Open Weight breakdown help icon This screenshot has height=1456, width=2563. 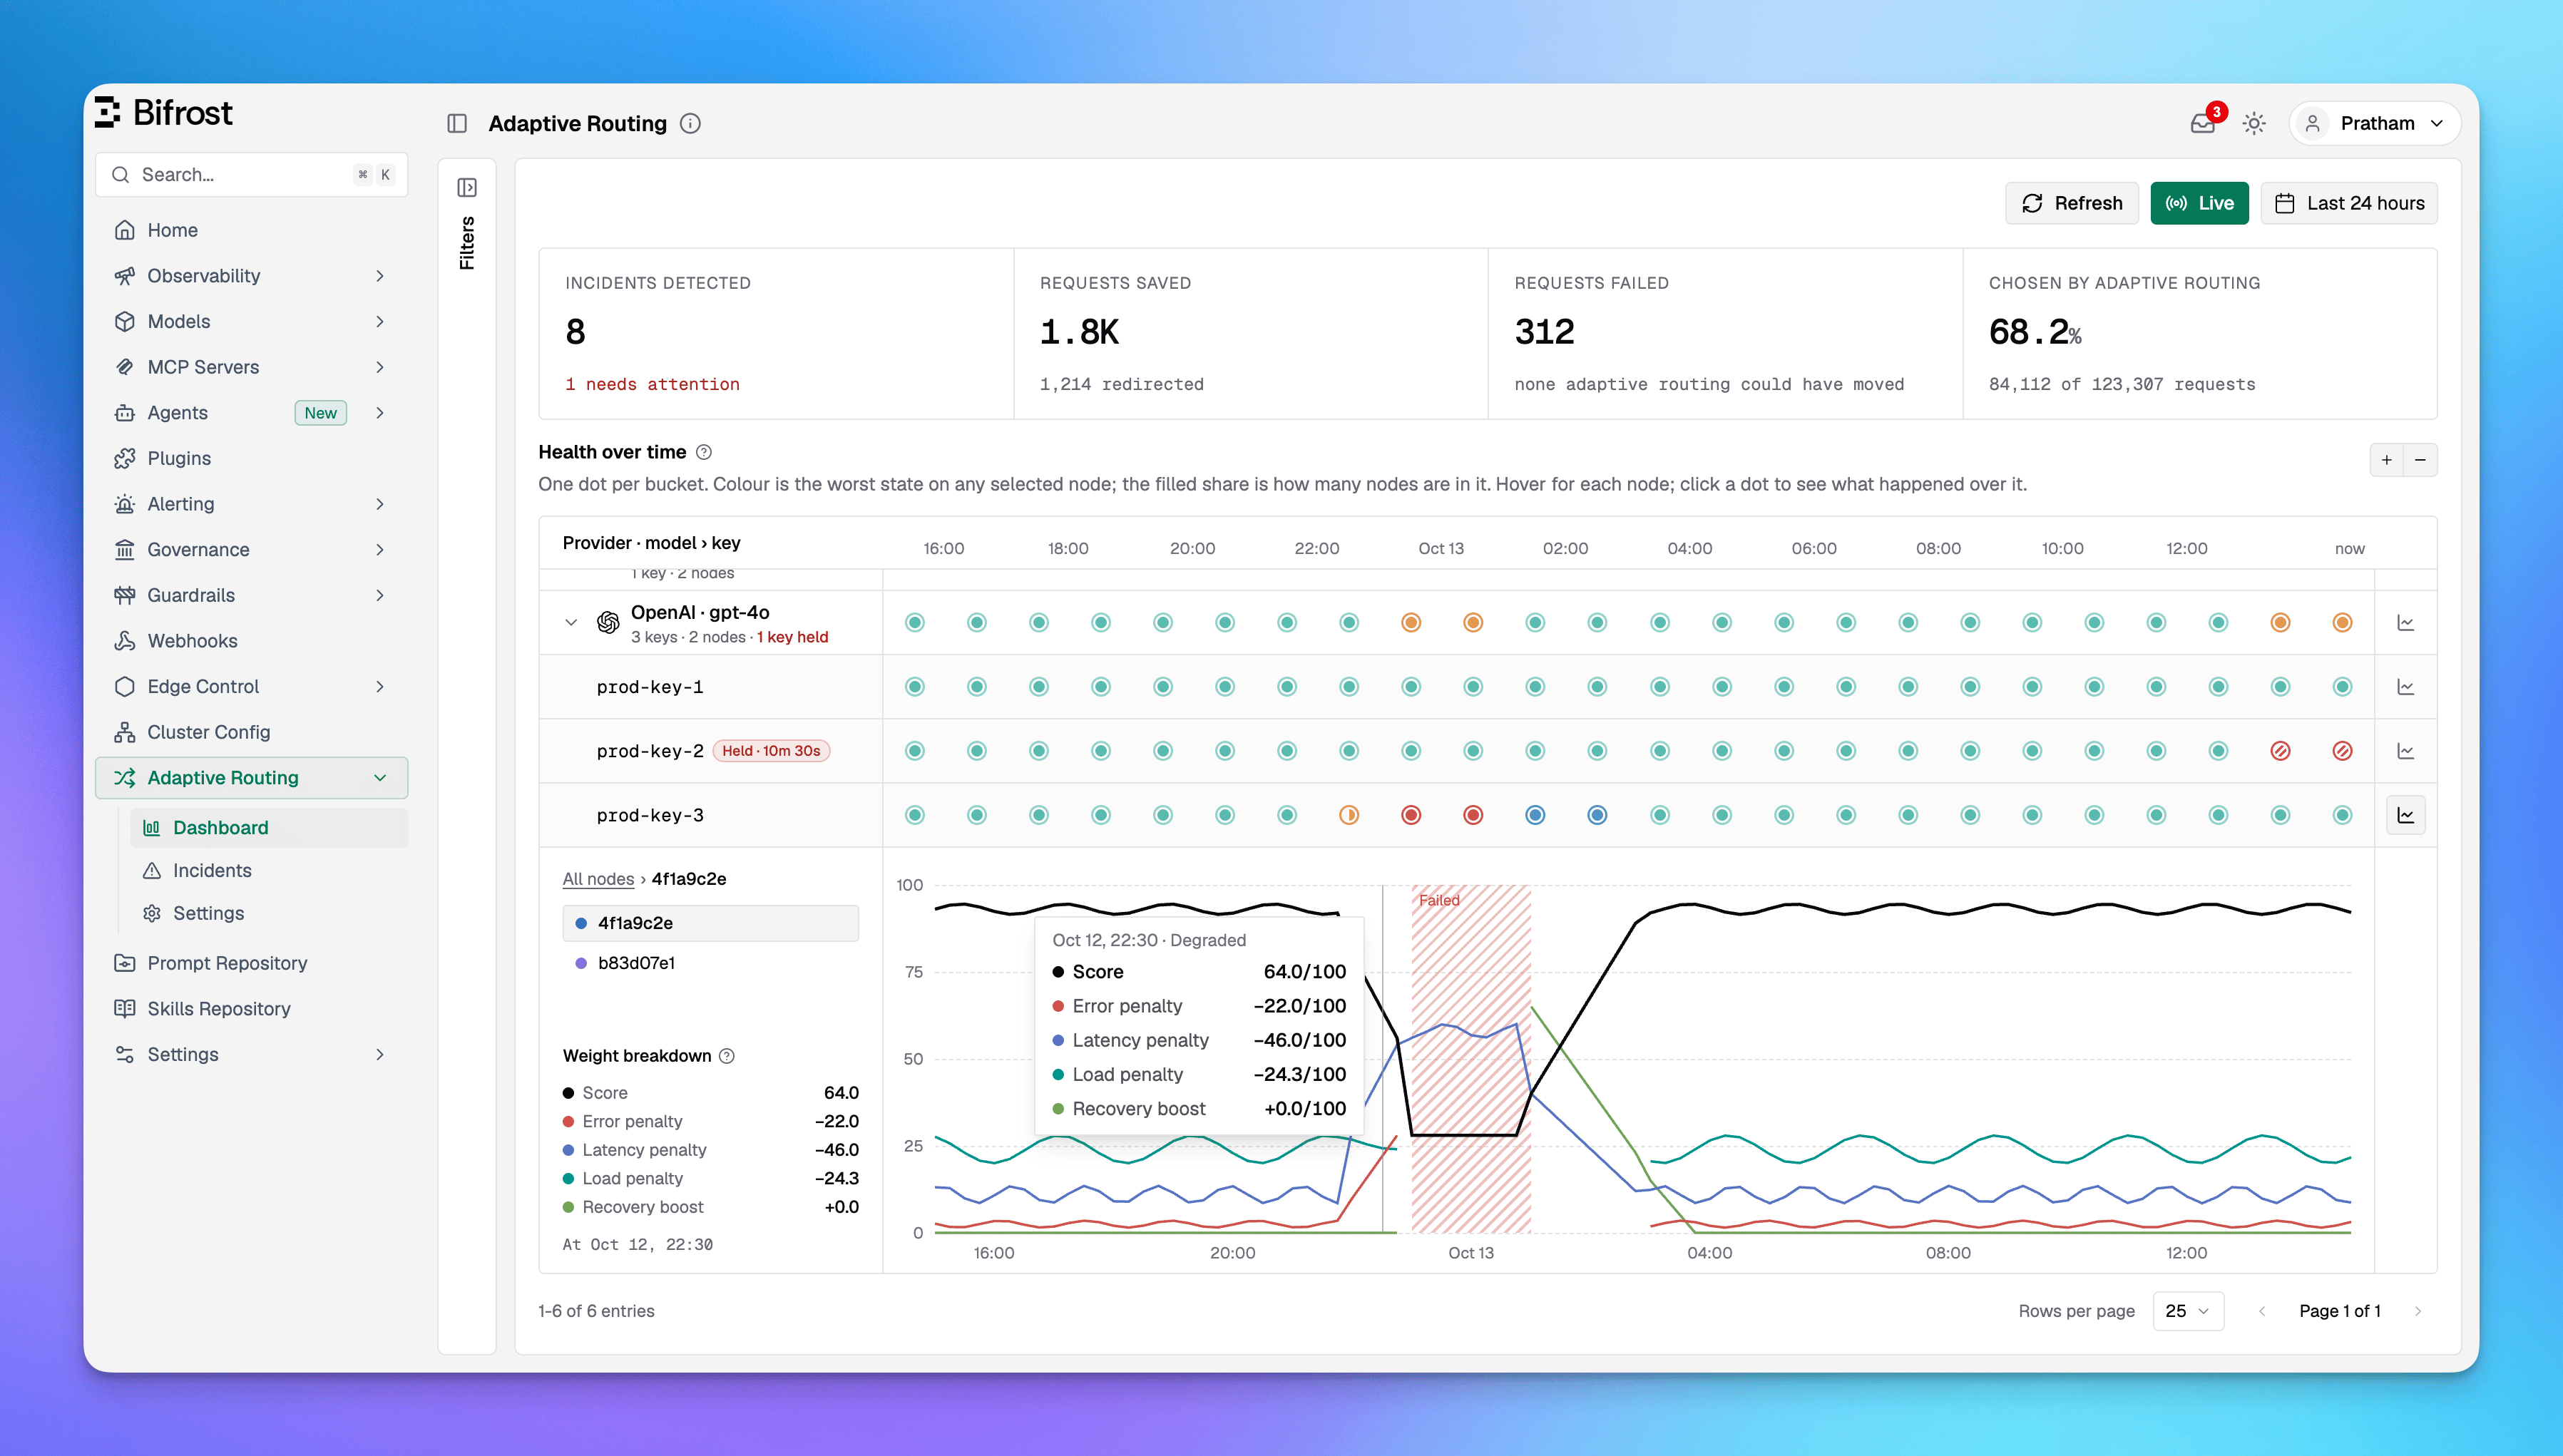[727, 1056]
